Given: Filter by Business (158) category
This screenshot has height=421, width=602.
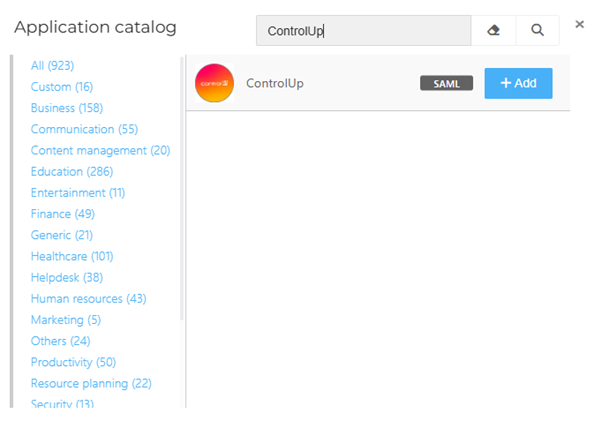Looking at the screenshot, I should [67, 108].
